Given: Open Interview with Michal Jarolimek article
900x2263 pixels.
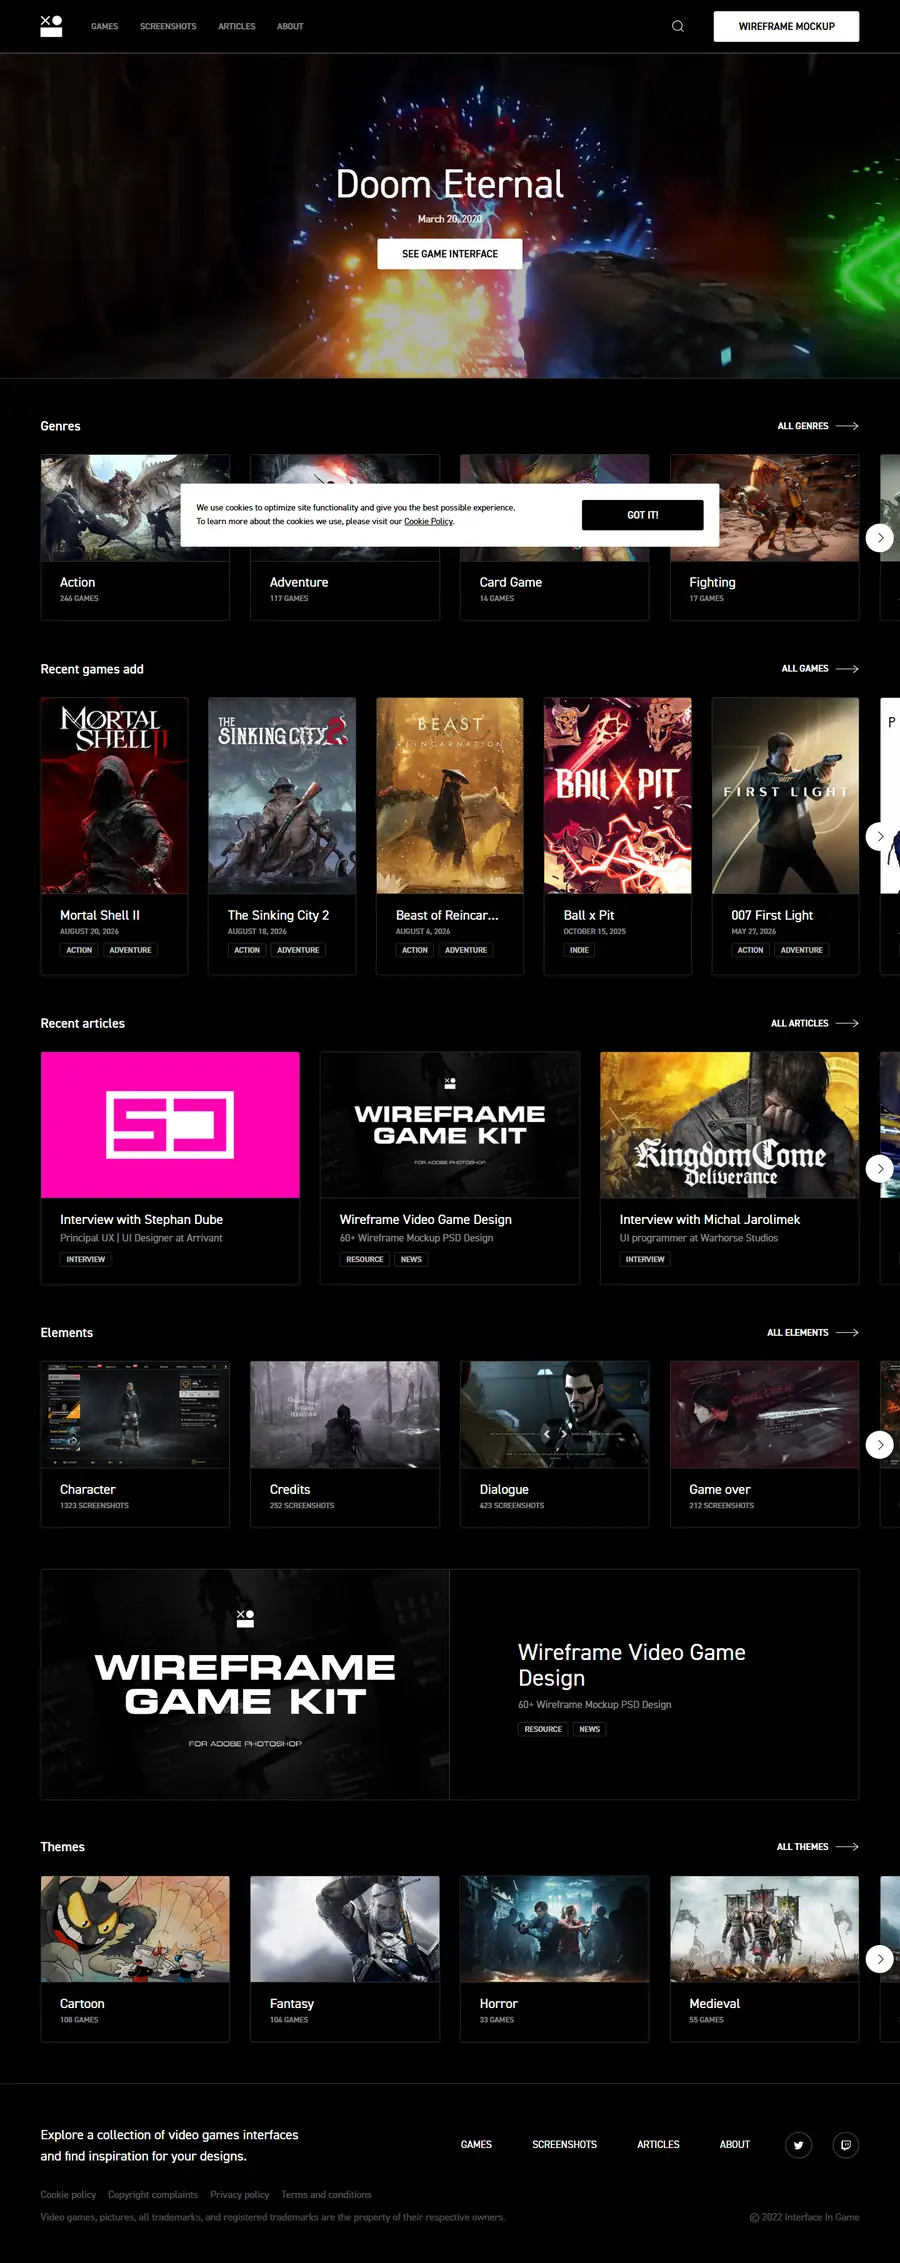Looking at the screenshot, I should coord(730,1167).
